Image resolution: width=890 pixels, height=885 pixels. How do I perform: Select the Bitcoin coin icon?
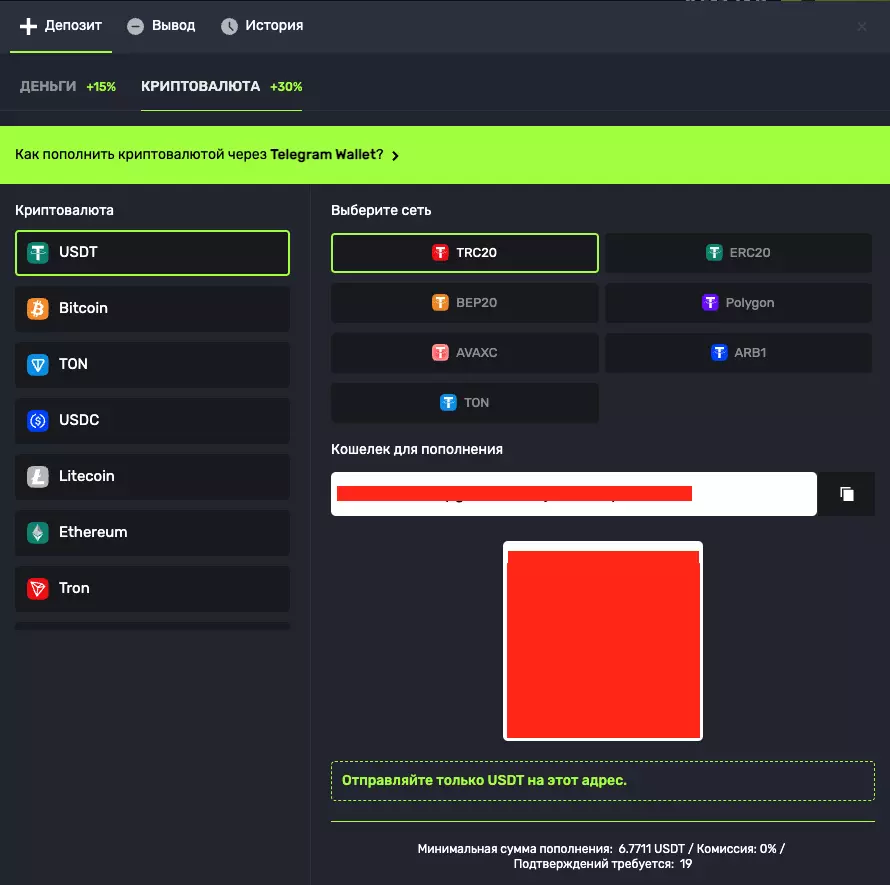coord(37,309)
